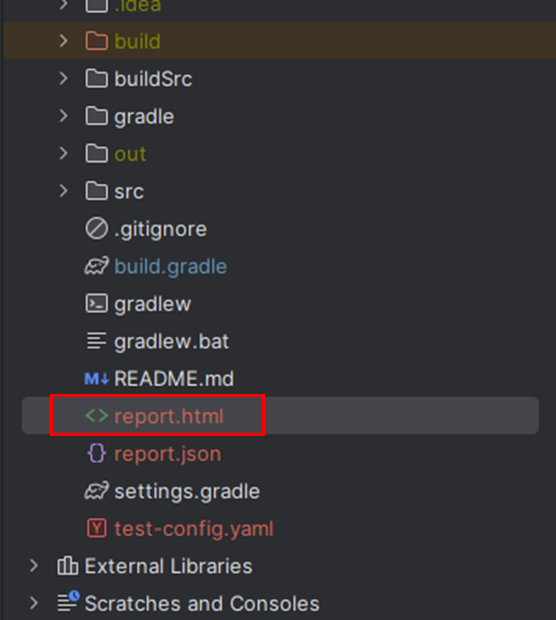
Task: Select the gradle folder name
Action: [144, 117]
